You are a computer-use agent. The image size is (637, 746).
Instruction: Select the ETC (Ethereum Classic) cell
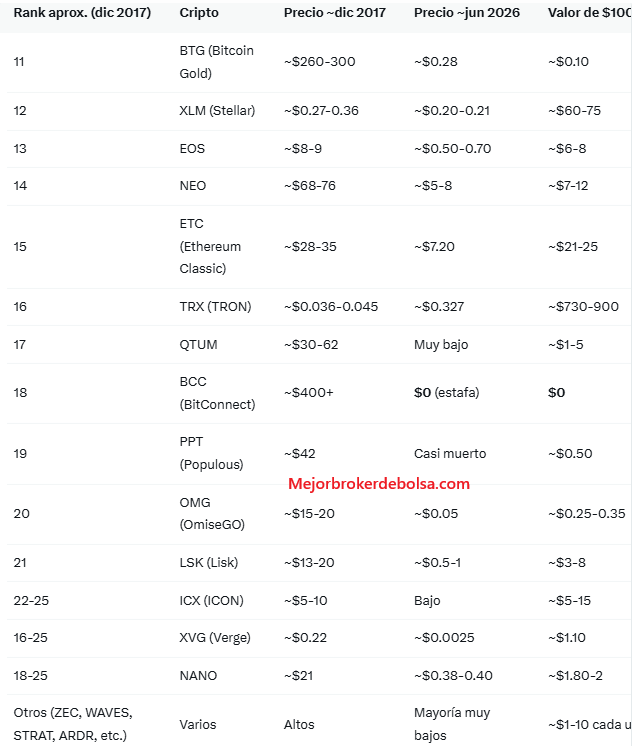pos(210,246)
